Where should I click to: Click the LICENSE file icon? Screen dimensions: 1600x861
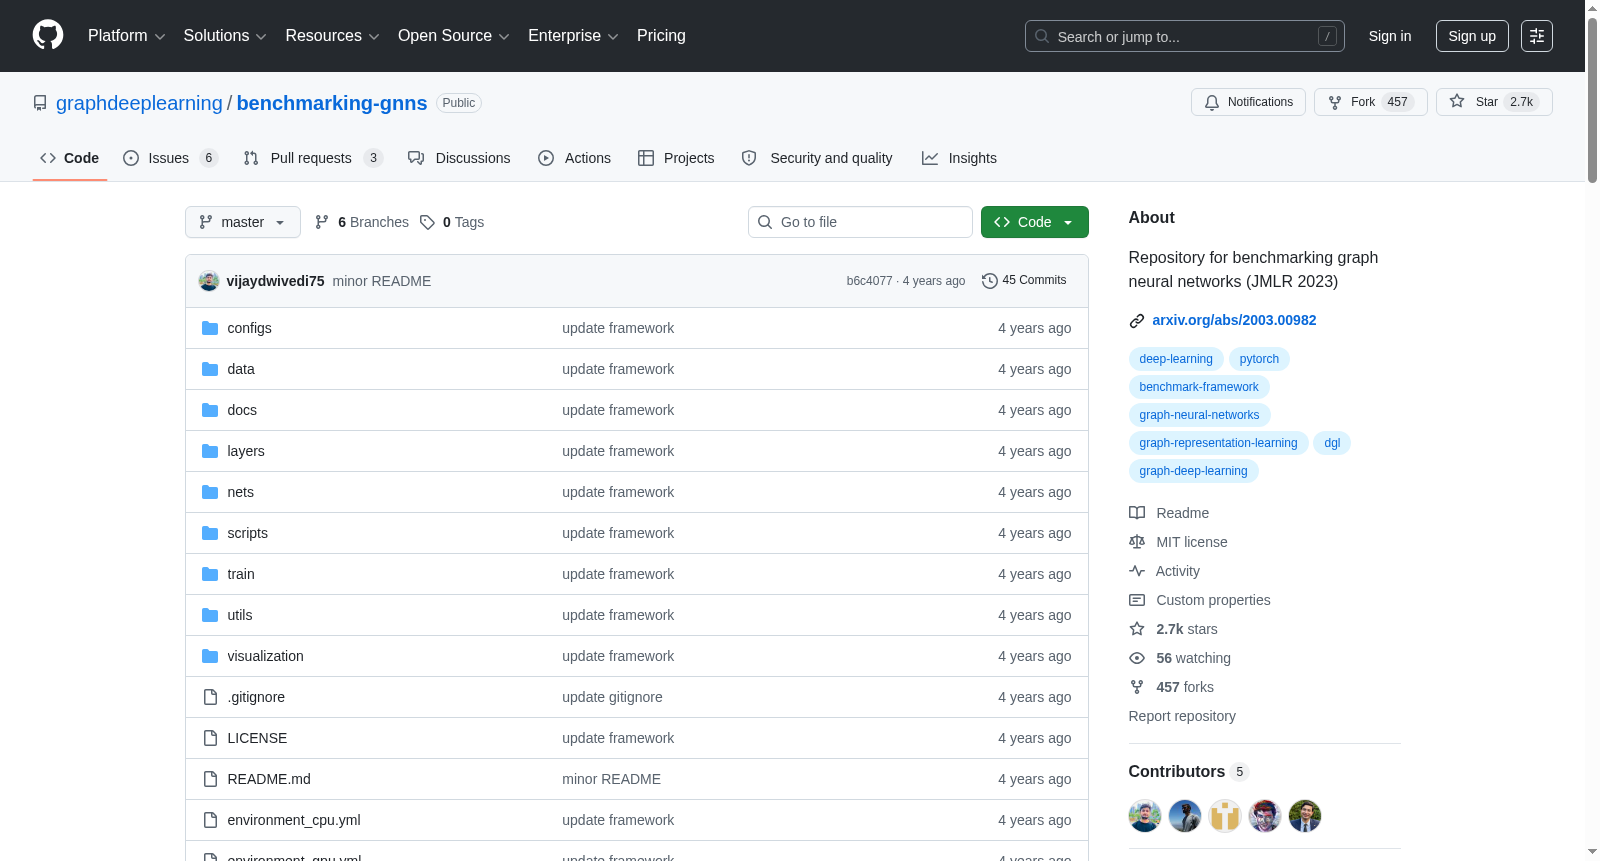(x=210, y=738)
